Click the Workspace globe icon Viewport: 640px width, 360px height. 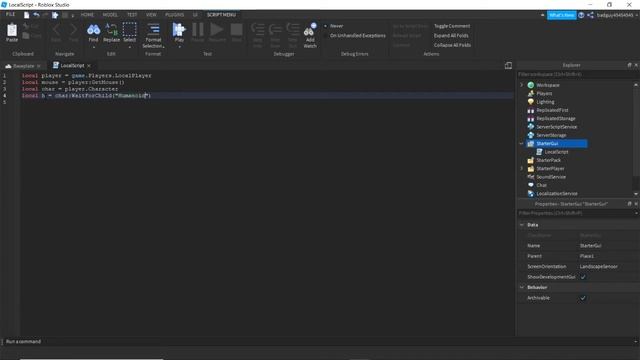click(x=531, y=85)
